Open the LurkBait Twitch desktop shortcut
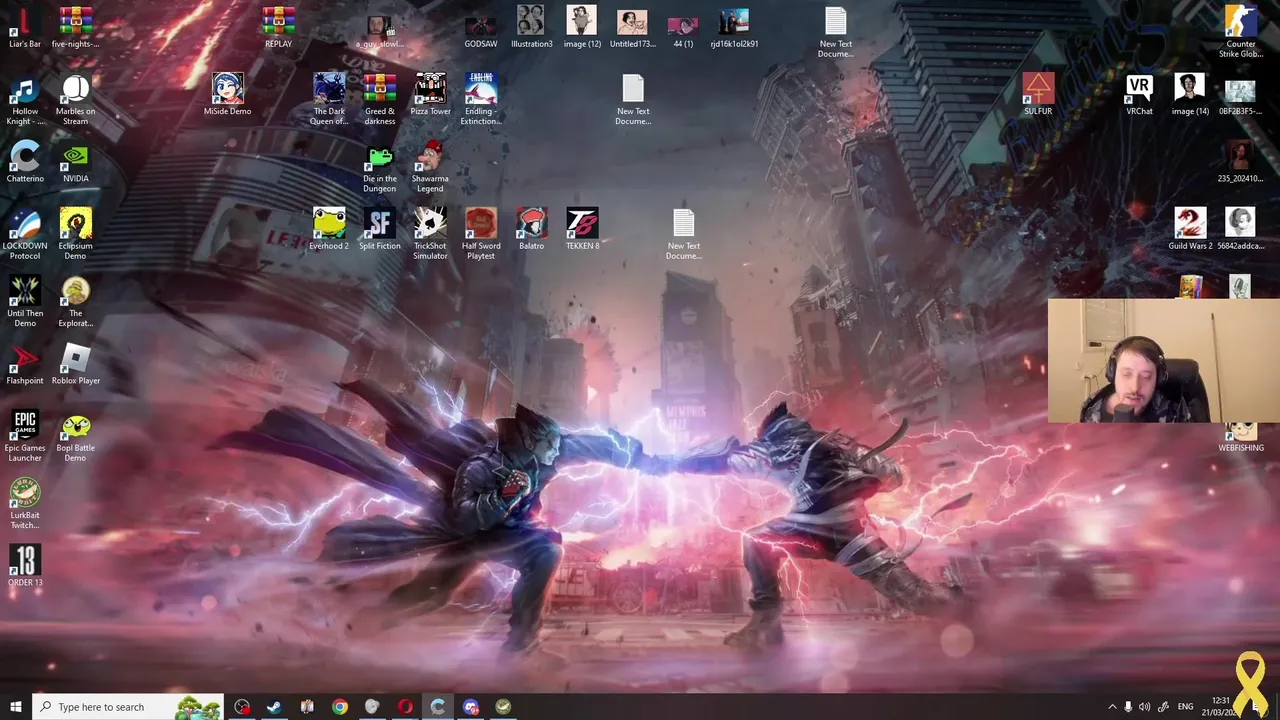The height and width of the screenshot is (720, 1280). (x=25, y=503)
